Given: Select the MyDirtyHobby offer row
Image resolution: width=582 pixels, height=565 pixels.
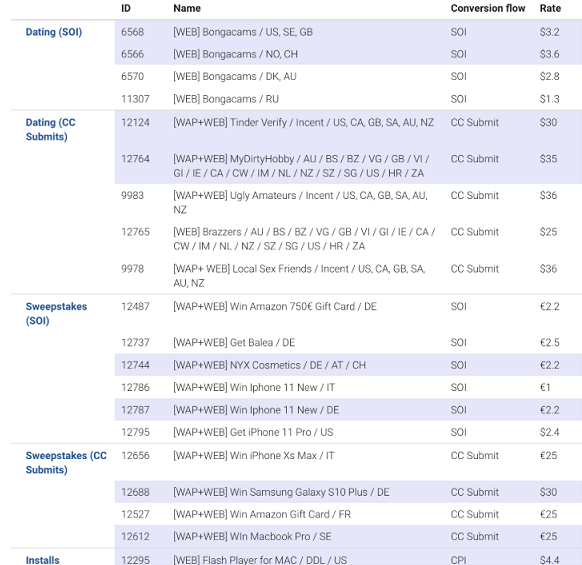Looking at the screenshot, I should 348,166.
